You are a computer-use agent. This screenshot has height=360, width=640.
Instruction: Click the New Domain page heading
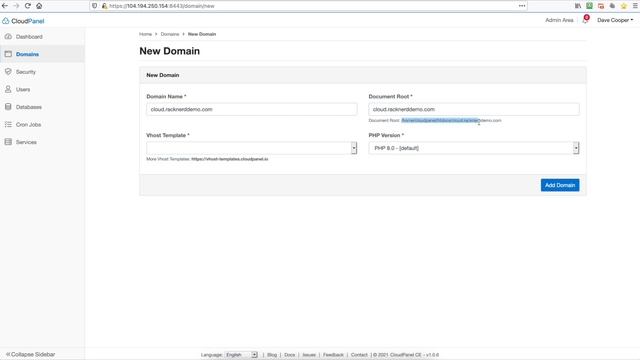[x=169, y=51]
